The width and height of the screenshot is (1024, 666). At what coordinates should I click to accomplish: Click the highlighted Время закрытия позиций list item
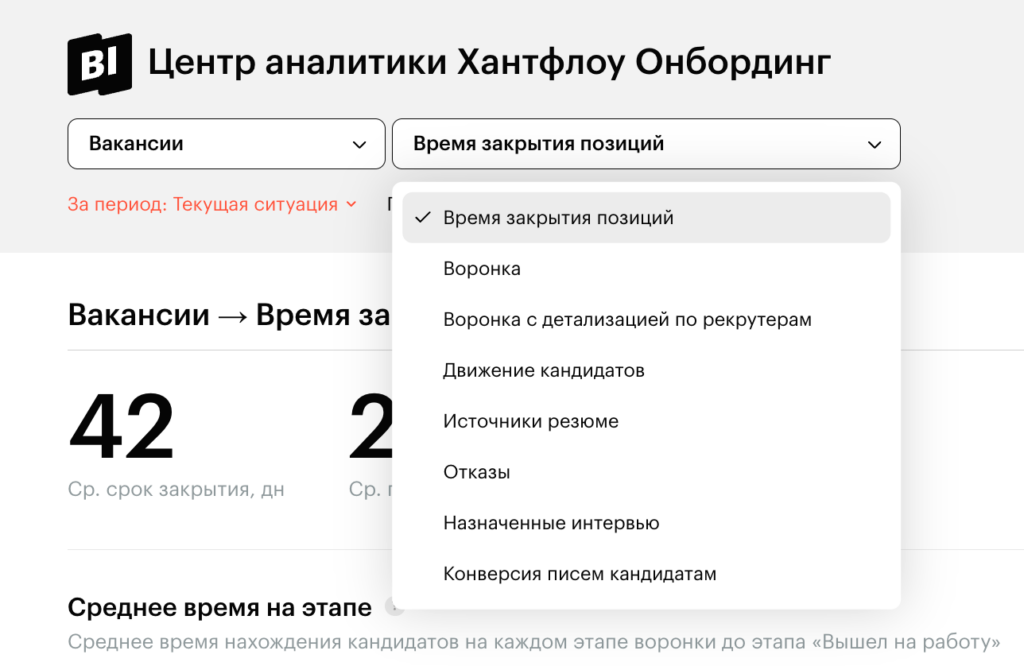(558, 218)
